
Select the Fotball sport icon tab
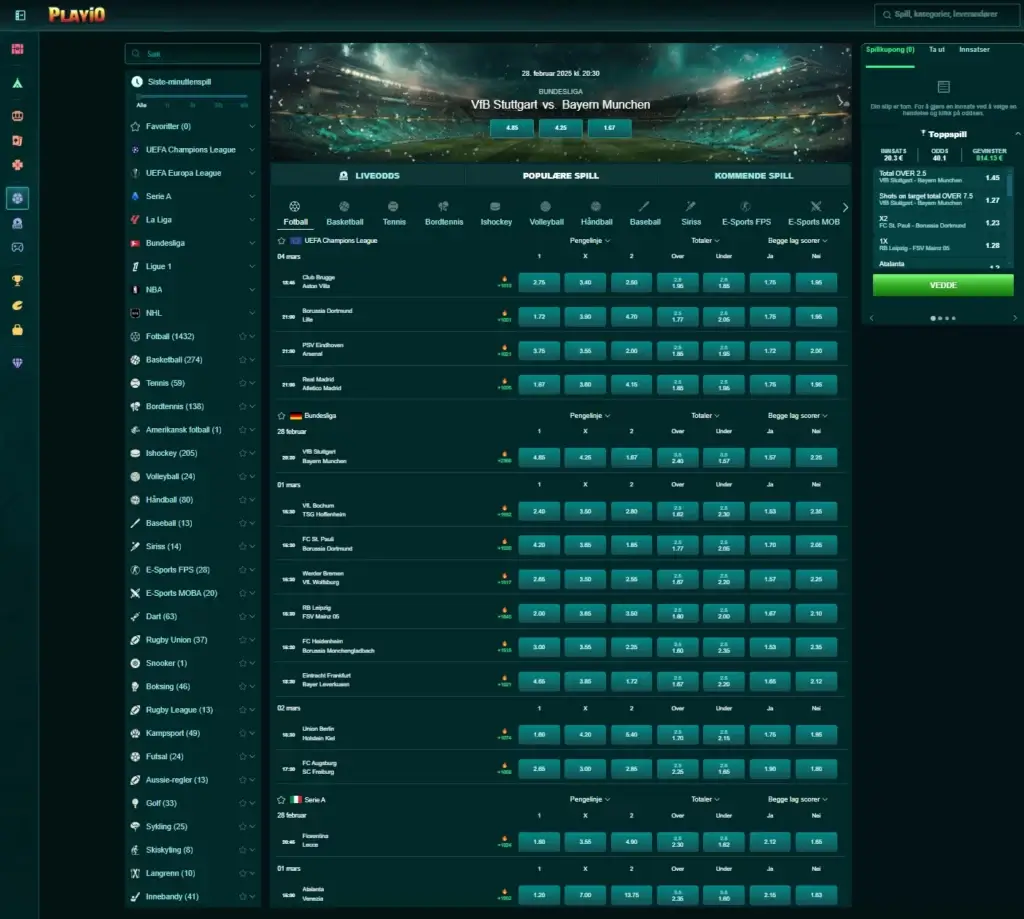295,214
